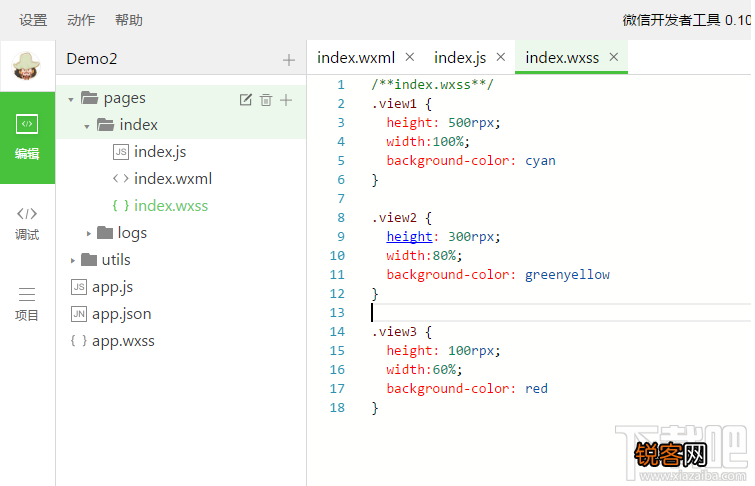Screen dimensions: 755x486
Task: Open the 调试 debug panel
Action: click(27, 222)
